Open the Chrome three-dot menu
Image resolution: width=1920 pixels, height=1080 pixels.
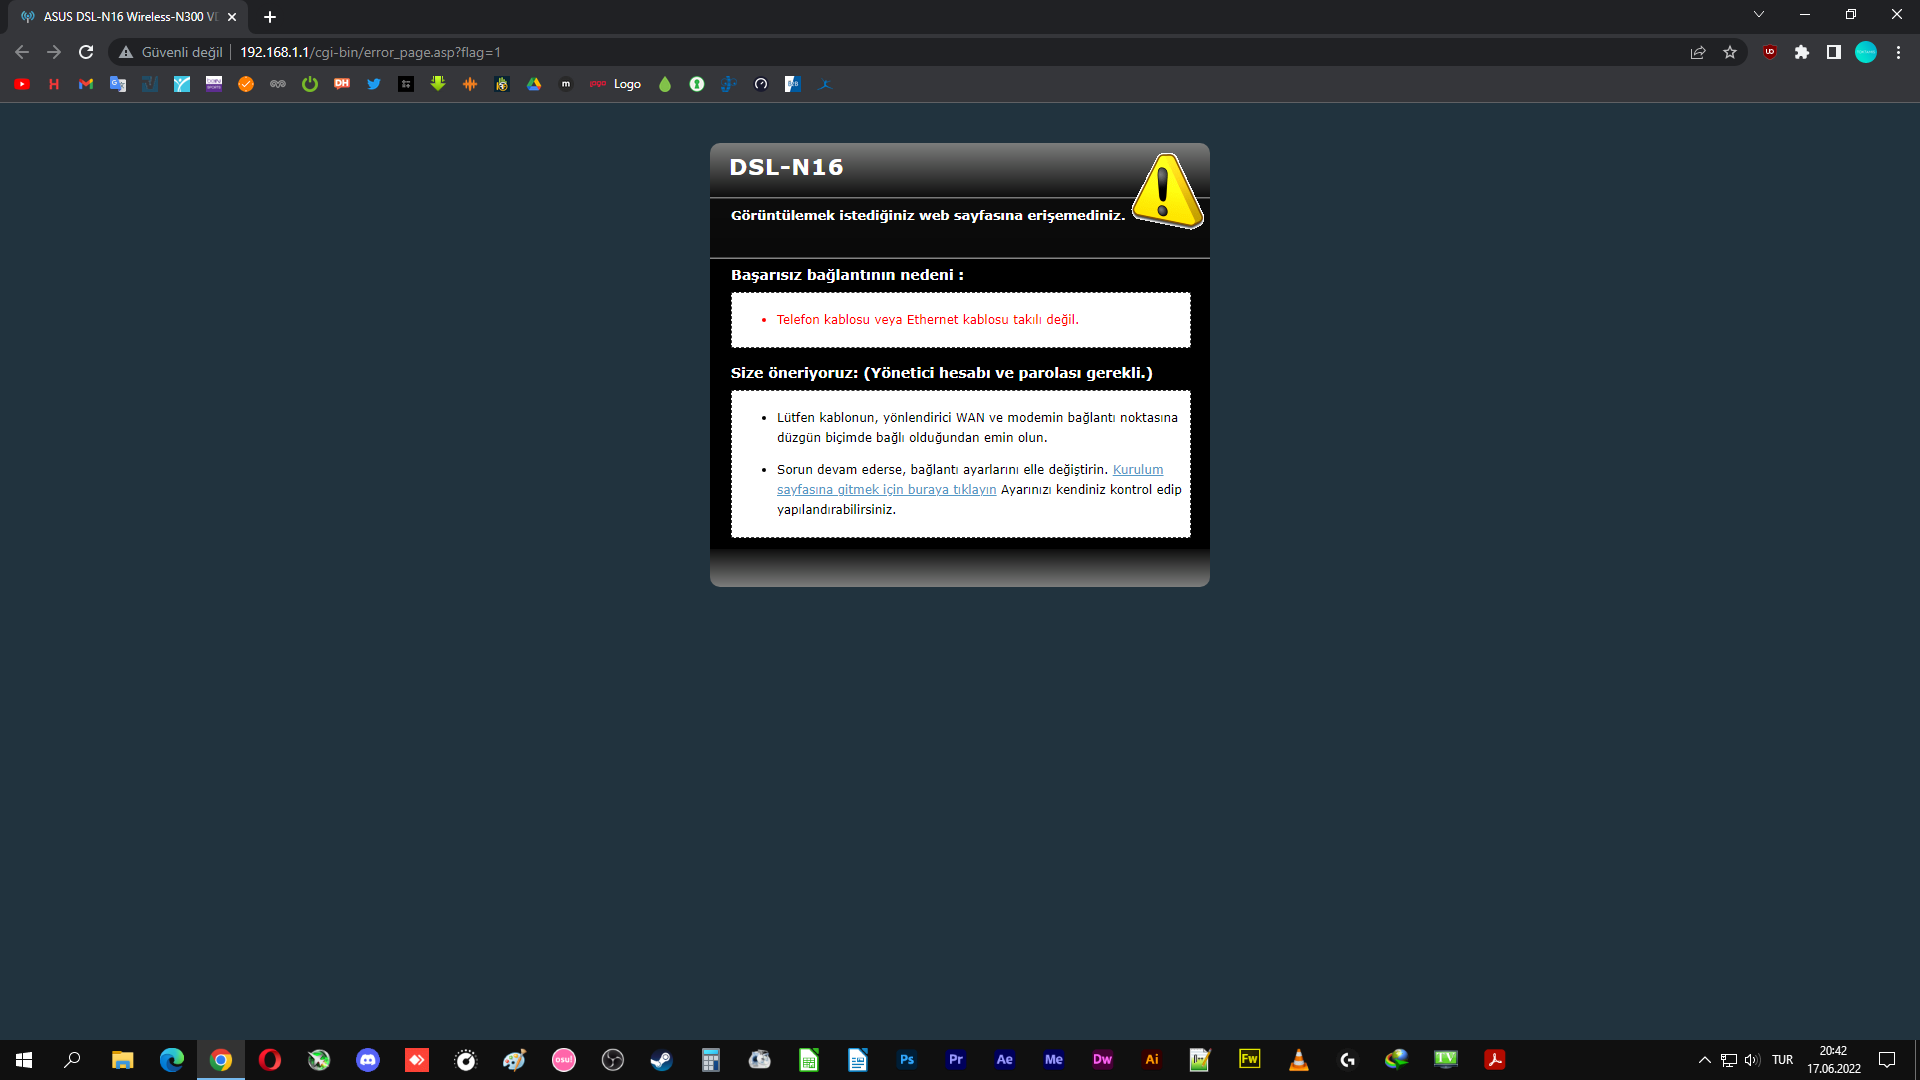1898,52
